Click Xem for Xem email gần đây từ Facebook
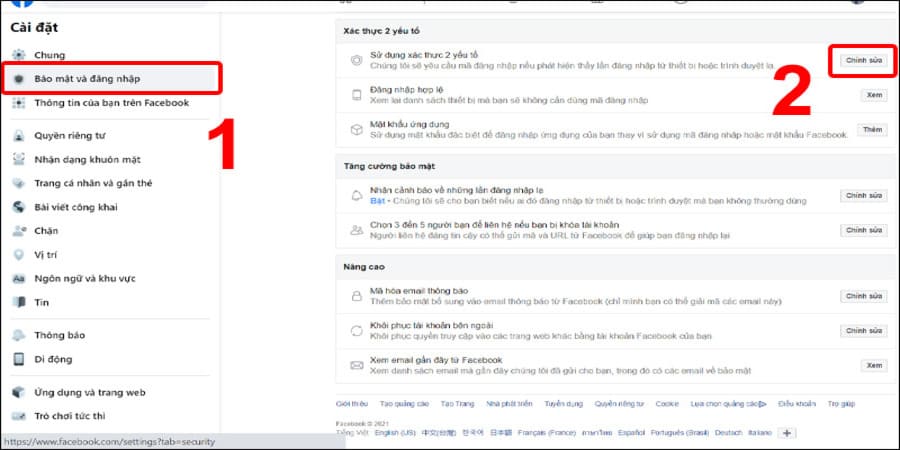Viewport: 900px width, 450px height. [x=874, y=366]
